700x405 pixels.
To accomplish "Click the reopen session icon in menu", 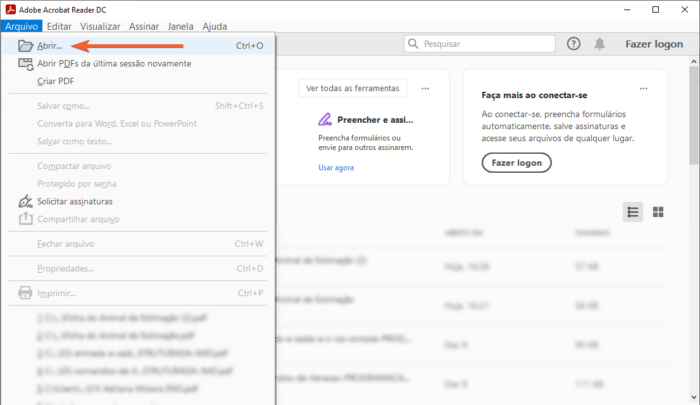I will pyautogui.click(x=25, y=64).
